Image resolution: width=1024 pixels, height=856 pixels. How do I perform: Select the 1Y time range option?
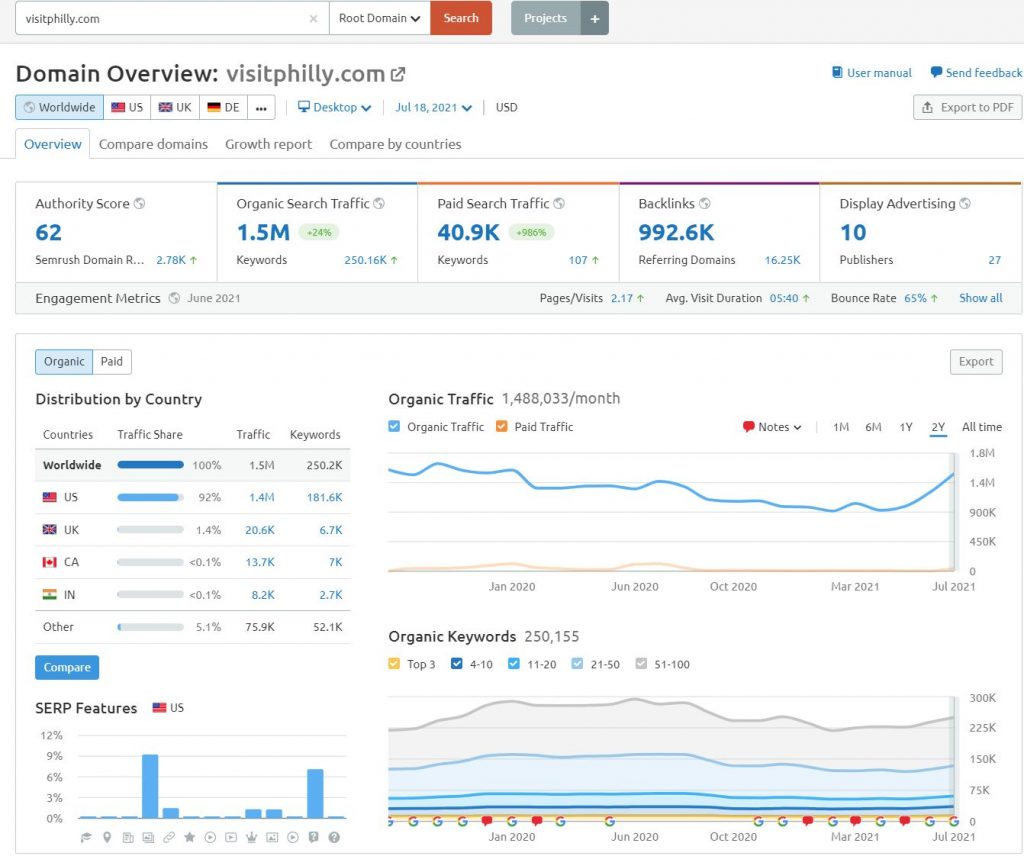[906, 427]
